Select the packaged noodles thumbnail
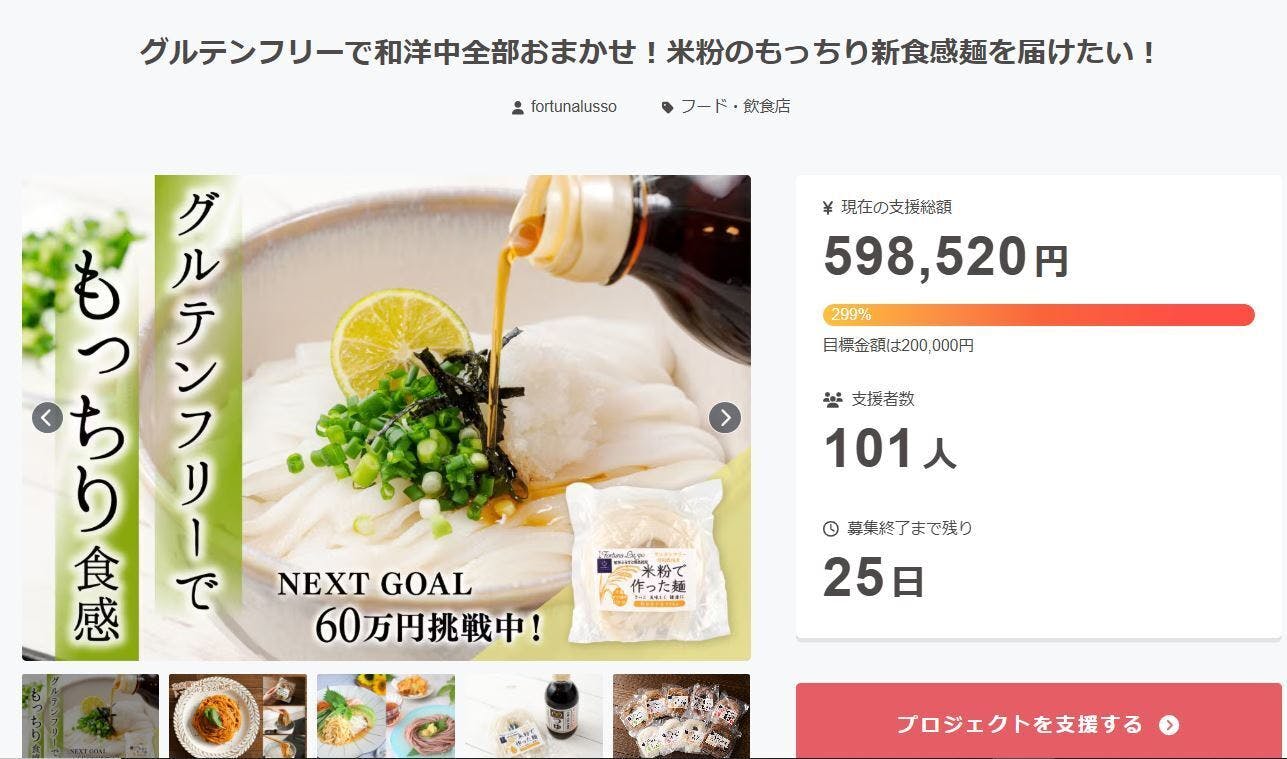 681,716
